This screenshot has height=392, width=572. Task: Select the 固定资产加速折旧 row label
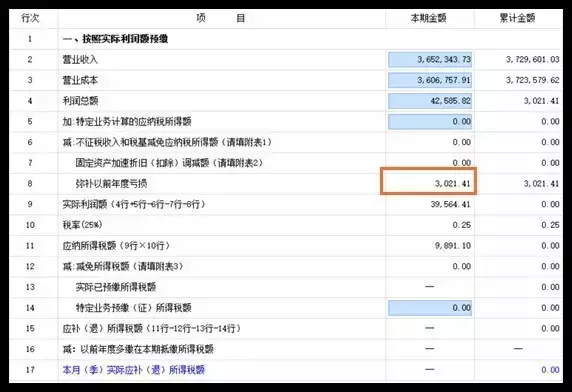[x=170, y=163]
